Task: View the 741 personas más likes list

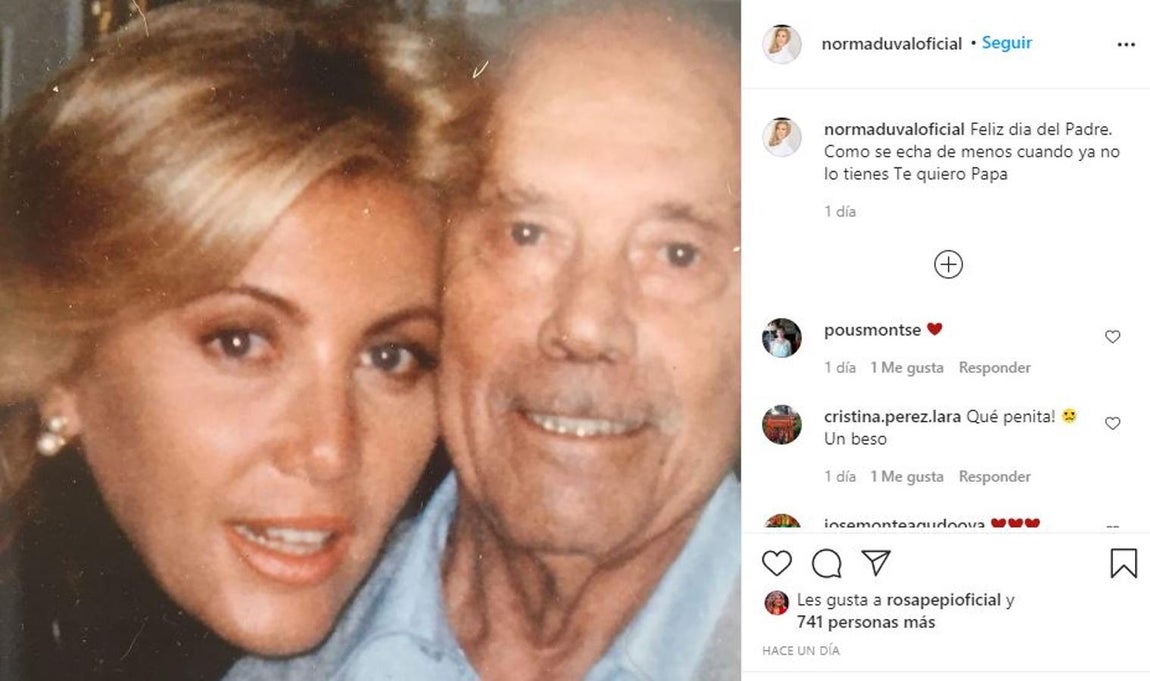Action: tap(866, 622)
